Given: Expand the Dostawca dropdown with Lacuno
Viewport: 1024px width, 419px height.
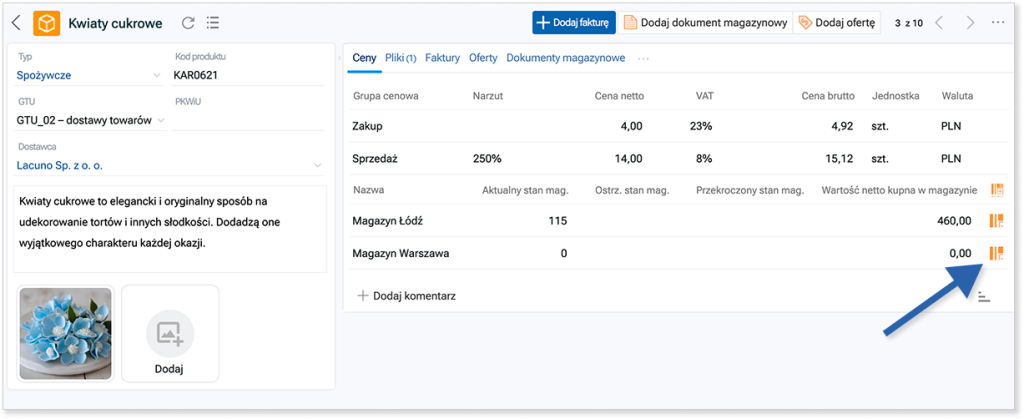Looking at the screenshot, I should [317, 165].
